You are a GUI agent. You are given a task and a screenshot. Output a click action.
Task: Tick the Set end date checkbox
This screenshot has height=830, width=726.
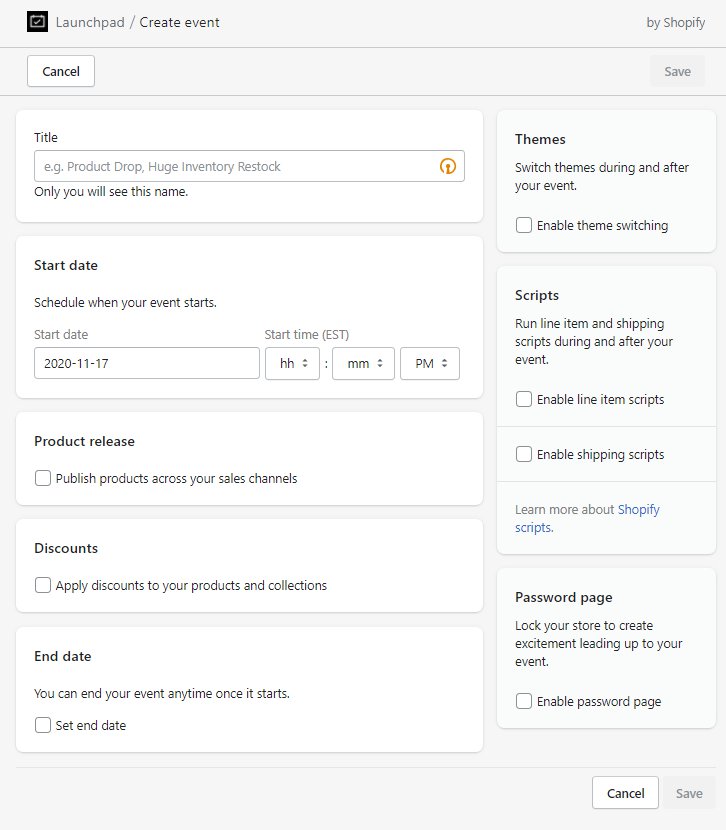click(x=43, y=726)
